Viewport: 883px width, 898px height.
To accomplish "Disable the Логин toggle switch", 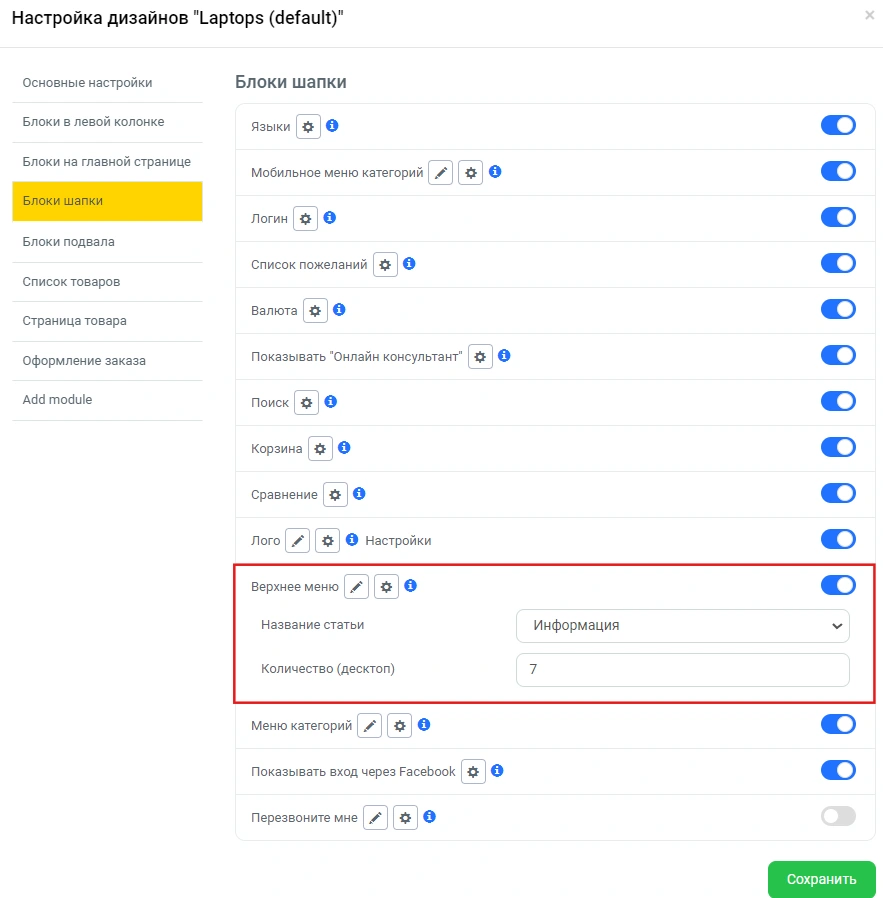I will [838, 217].
